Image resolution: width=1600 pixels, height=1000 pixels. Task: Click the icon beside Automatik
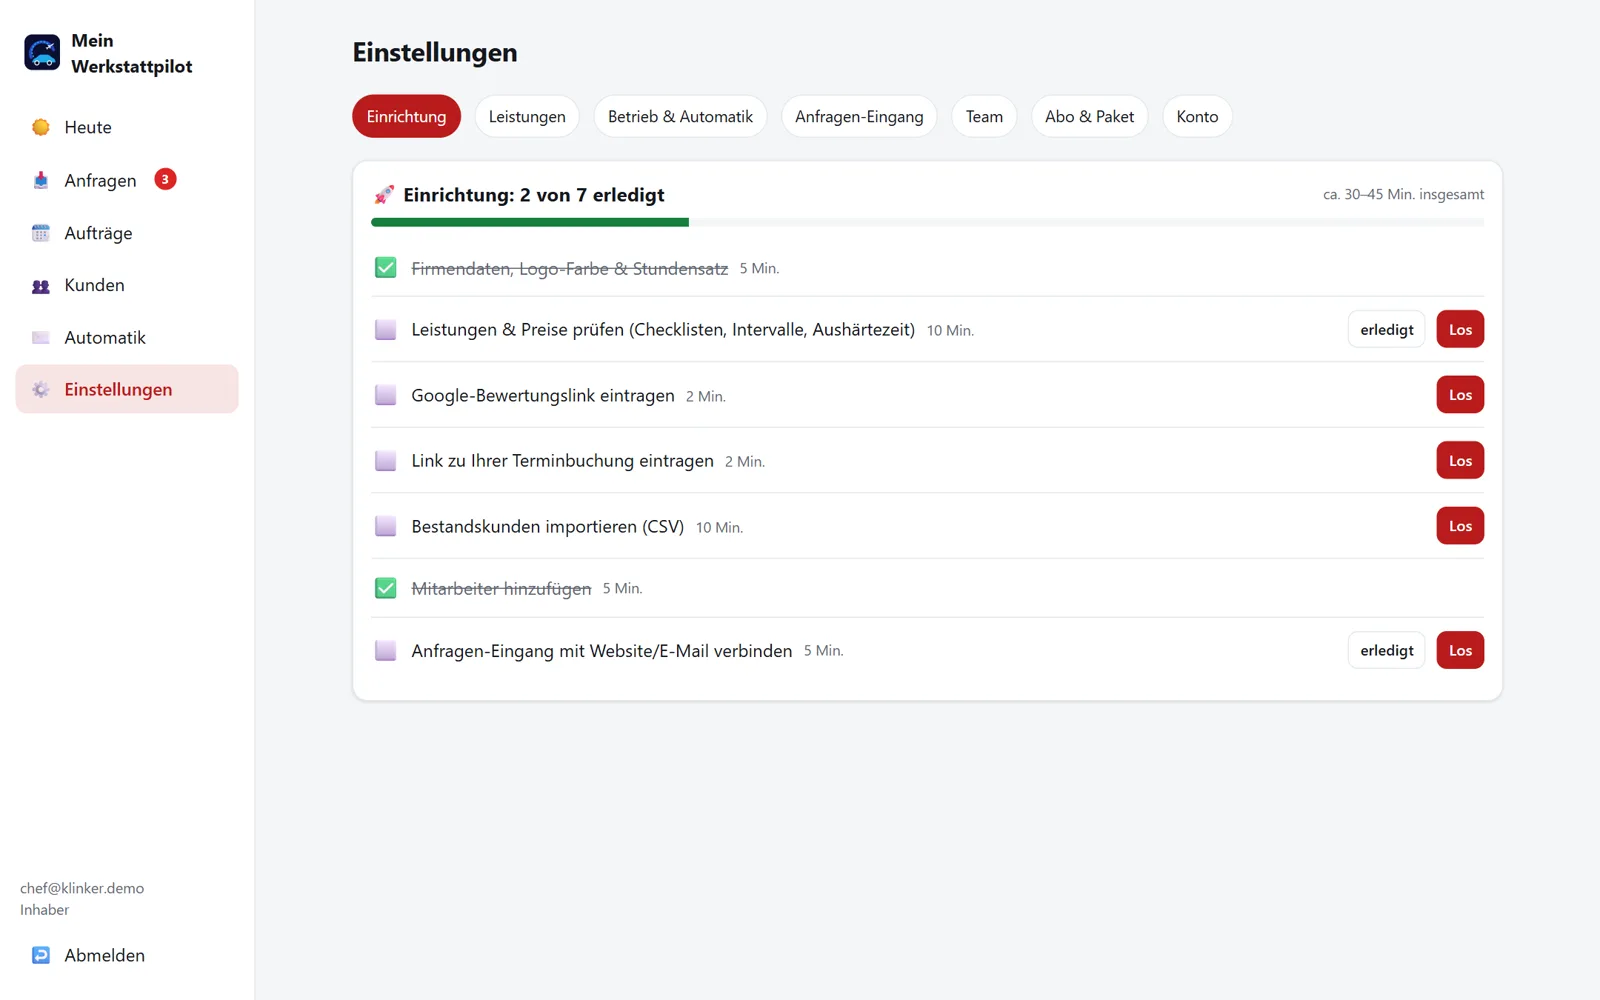click(x=41, y=338)
